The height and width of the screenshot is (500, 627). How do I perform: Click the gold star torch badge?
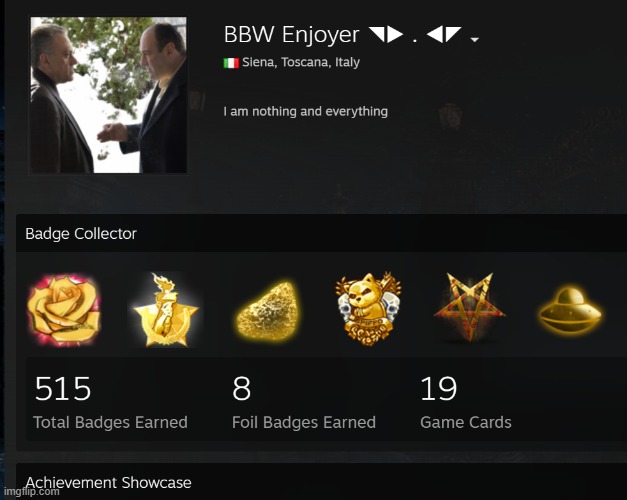click(166, 310)
